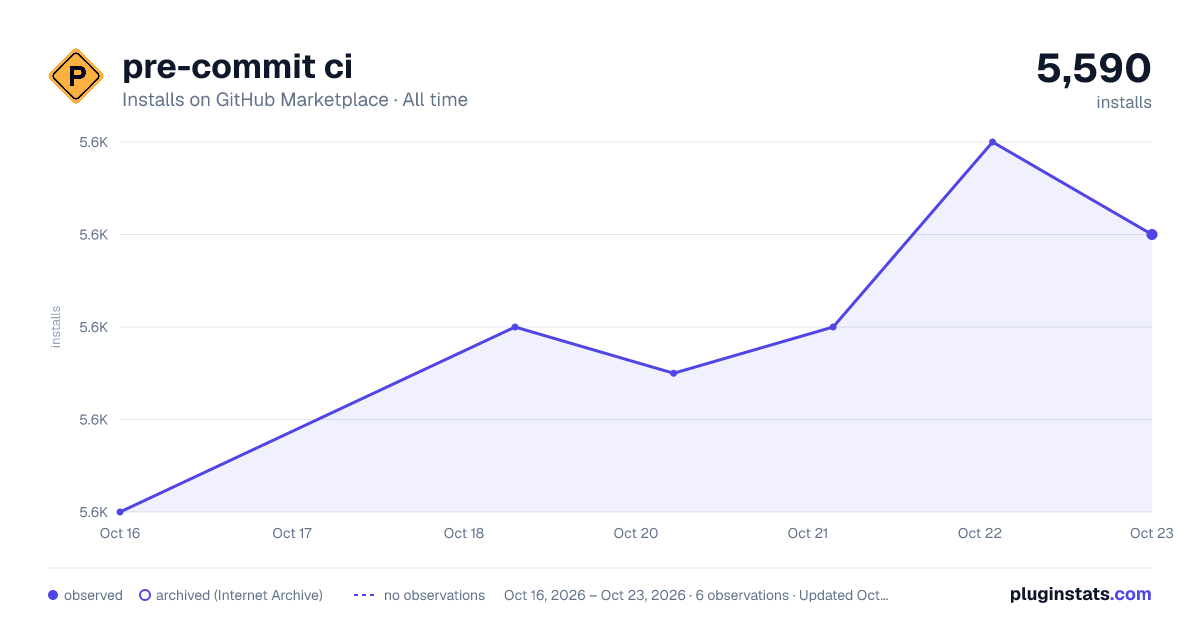Click 'Installs on GitHub Marketplace · All time' subtitle

(x=295, y=100)
